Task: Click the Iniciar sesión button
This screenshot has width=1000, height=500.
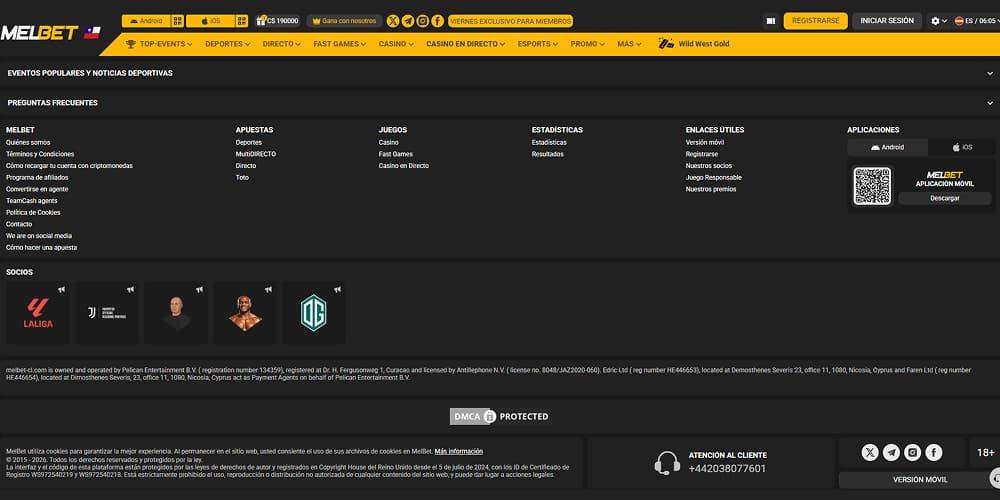Action: pyautogui.click(x=887, y=21)
